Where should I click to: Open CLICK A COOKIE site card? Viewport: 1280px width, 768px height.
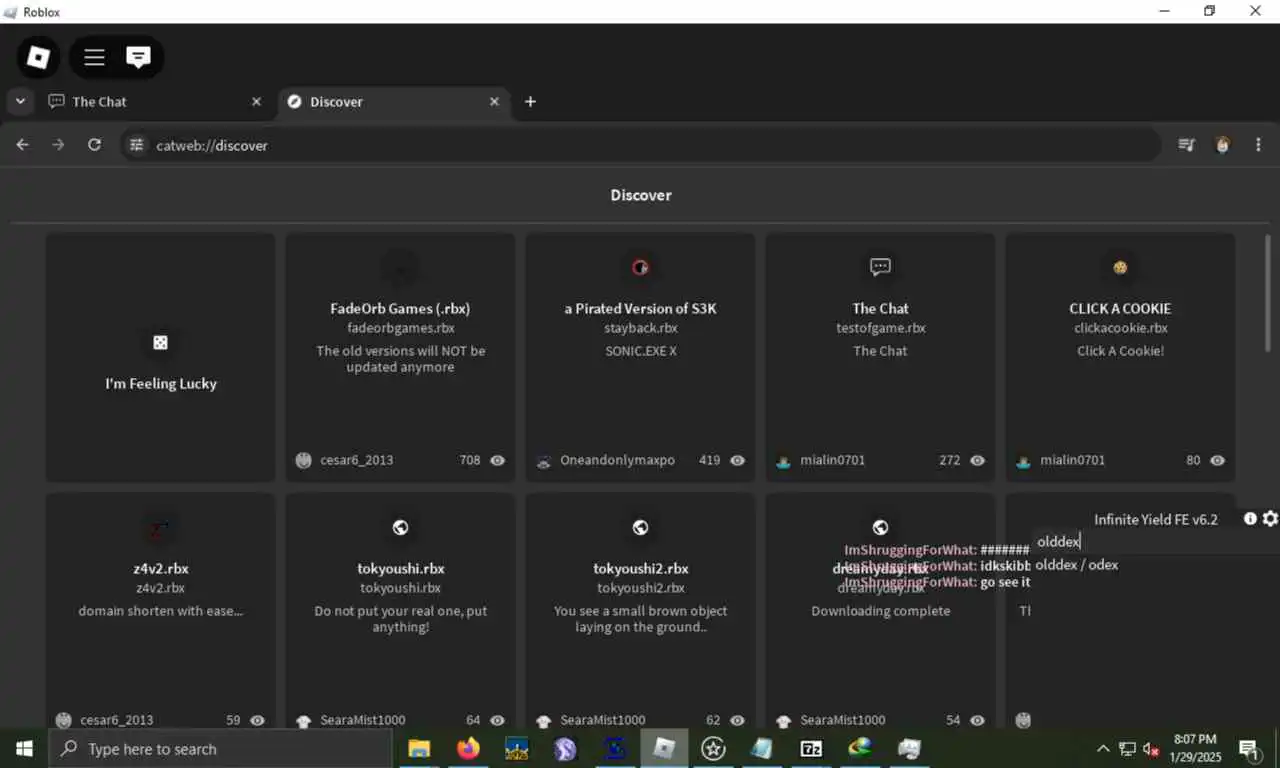1120,358
